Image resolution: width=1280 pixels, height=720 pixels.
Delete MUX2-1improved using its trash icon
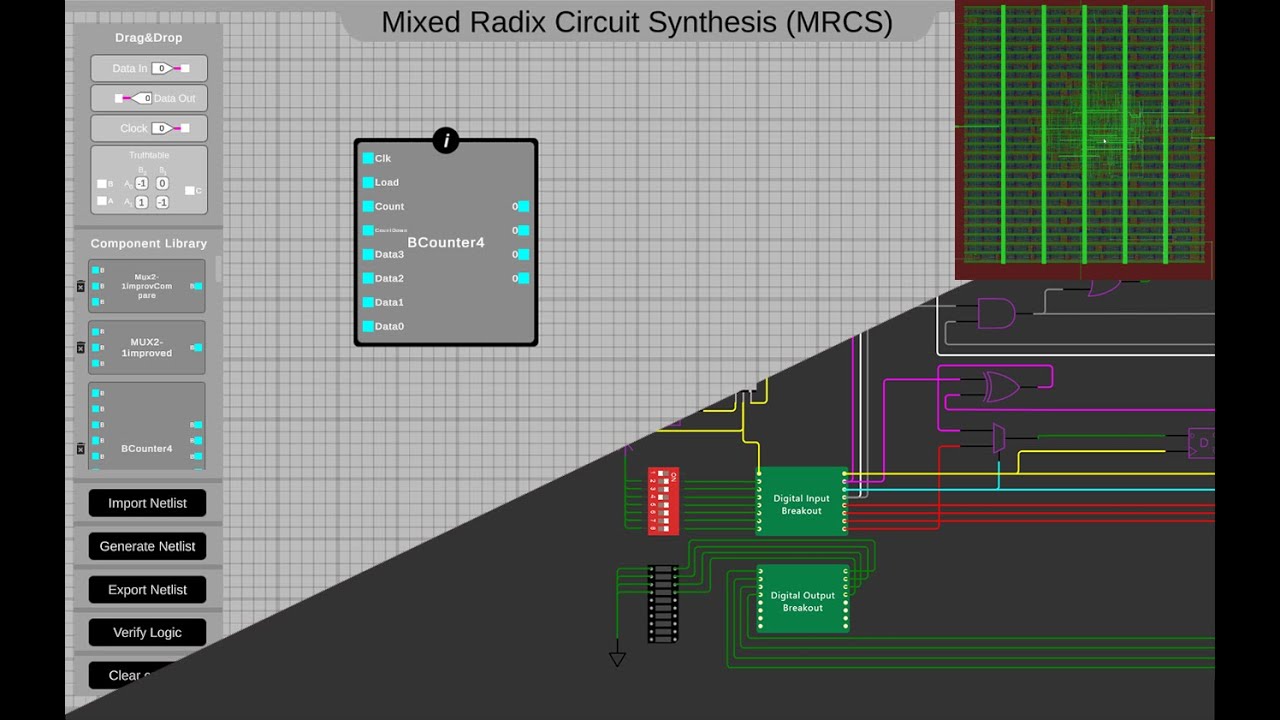[81, 348]
